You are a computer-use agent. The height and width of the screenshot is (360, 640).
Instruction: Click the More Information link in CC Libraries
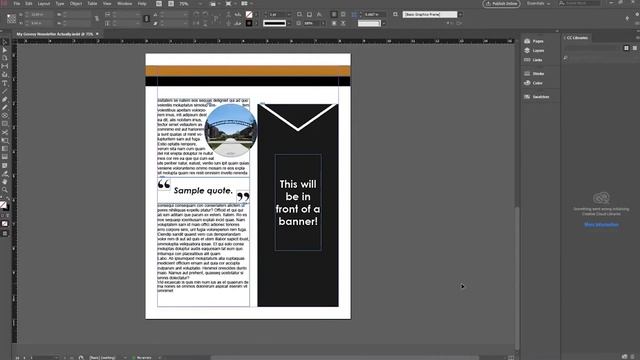pos(601,225)
